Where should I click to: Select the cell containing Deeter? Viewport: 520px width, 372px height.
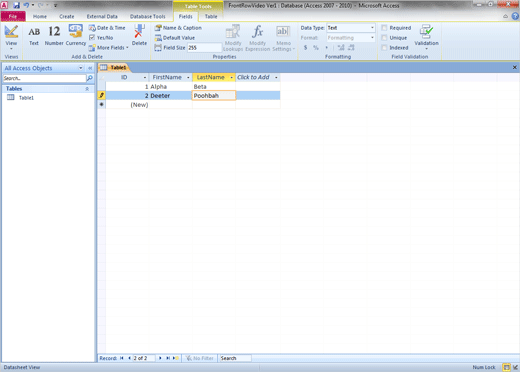[170, 96]
